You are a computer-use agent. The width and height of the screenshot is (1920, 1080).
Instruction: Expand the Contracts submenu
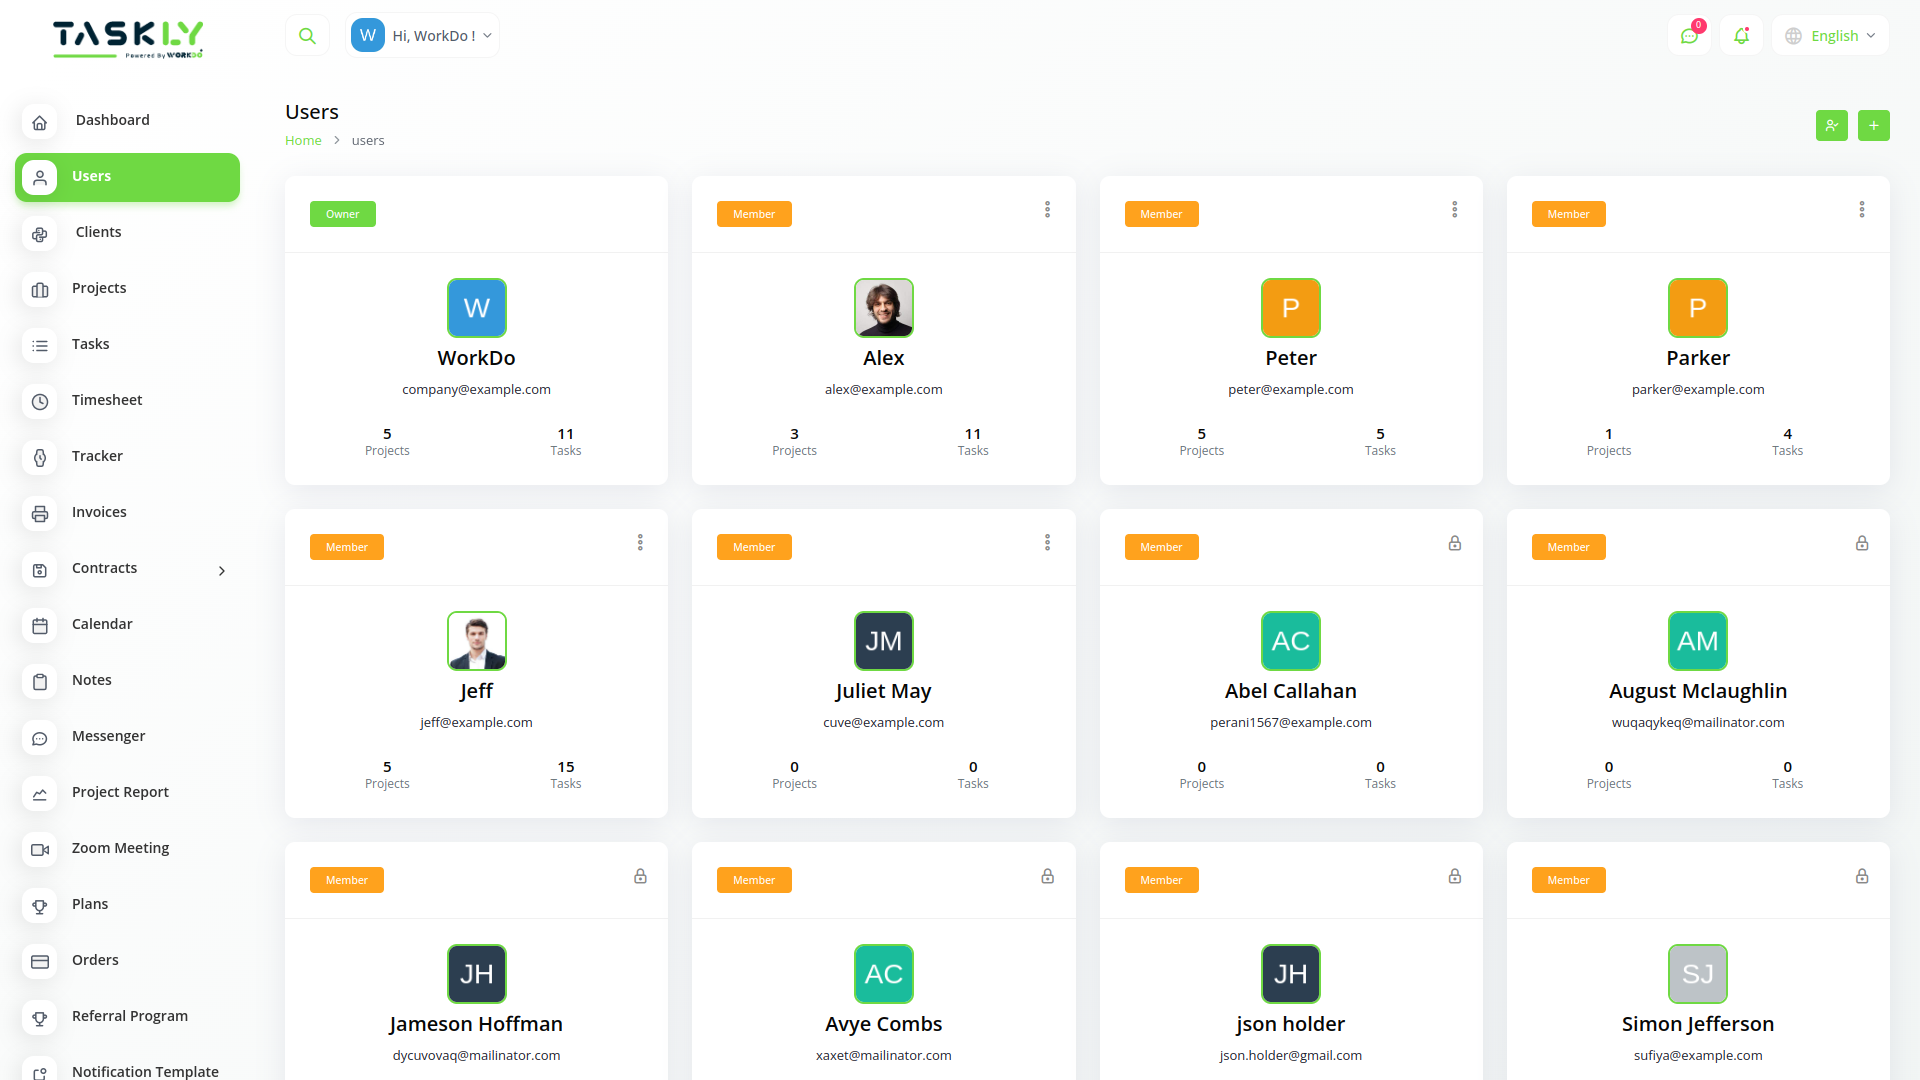coord(222,570)
